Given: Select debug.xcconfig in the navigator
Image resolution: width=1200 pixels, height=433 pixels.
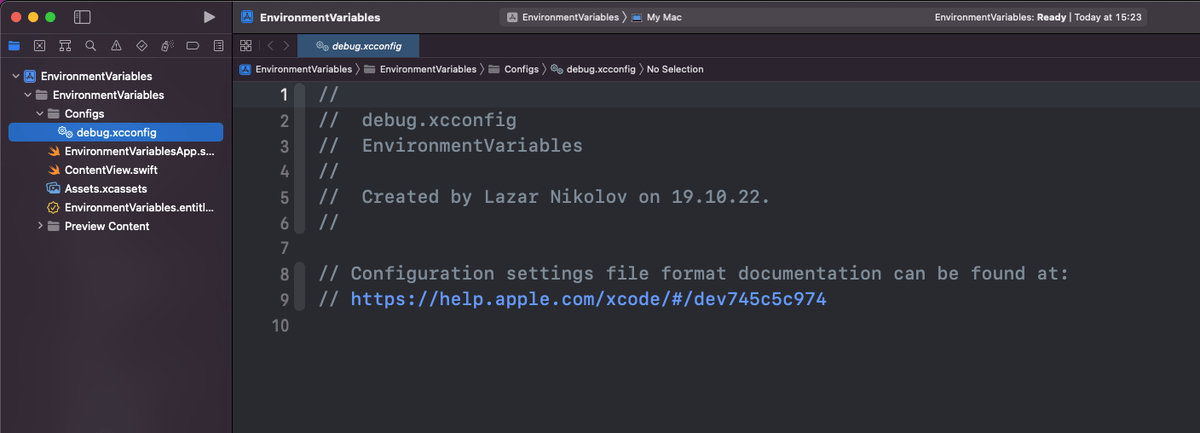Looking at the screenshot, I should [x=116, y=132].
